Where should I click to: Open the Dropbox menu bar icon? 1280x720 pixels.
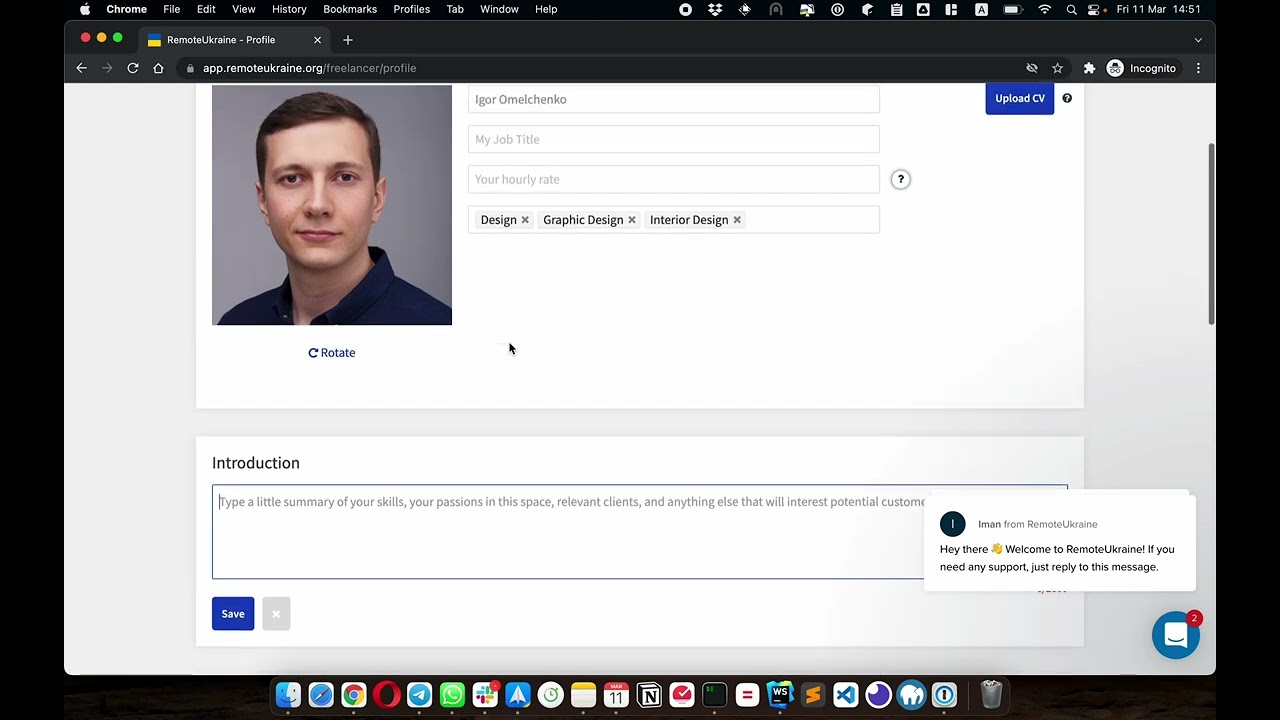[x=715, y=9]
